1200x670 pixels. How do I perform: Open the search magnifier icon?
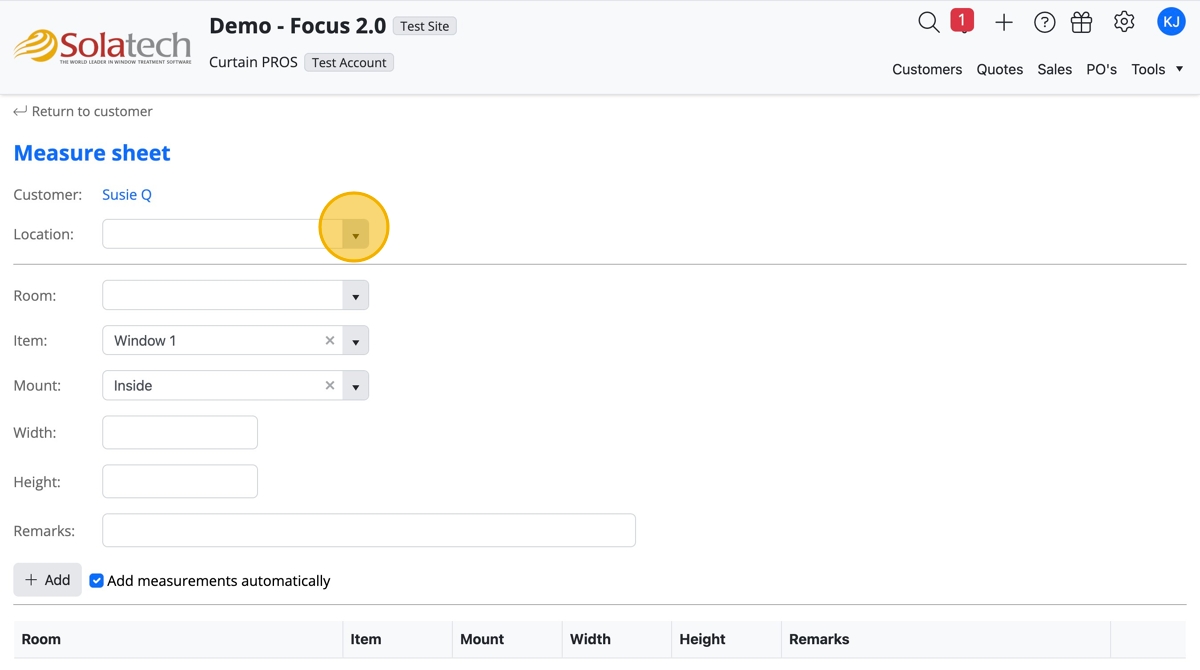point(928,22)
